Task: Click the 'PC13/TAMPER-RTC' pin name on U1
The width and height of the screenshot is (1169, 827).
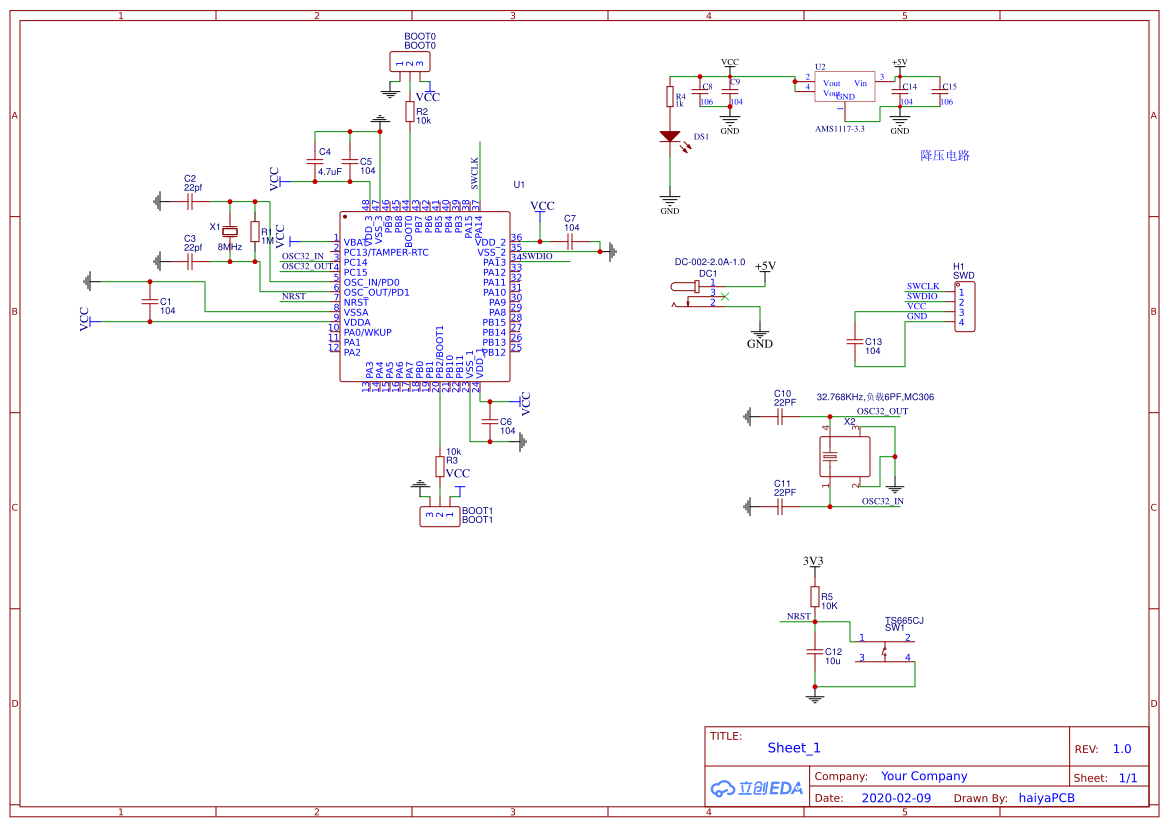Action: pos(386,252)
